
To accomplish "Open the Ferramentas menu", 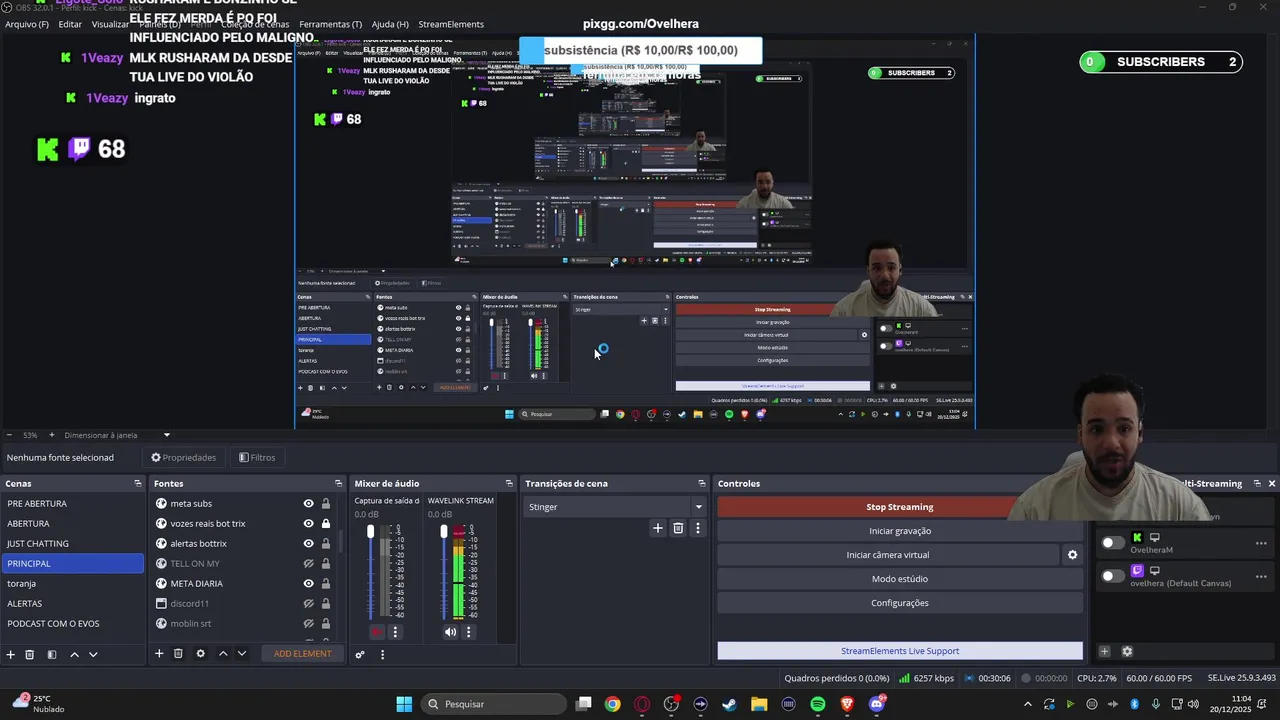I will pyautogui.click(x=330, y=24).
